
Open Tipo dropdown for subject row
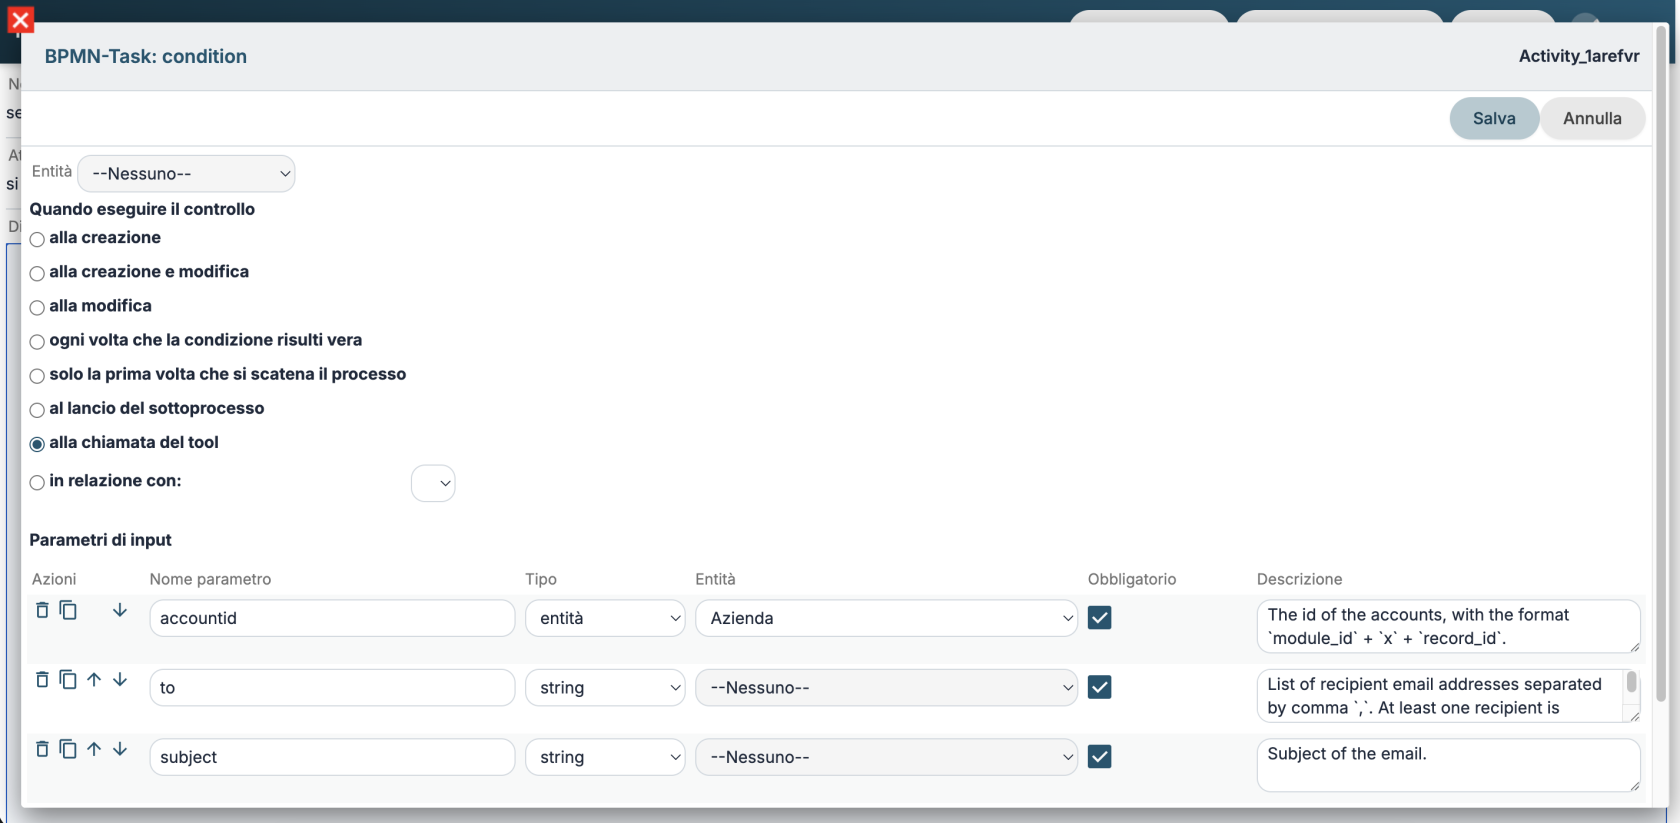click(605, 757)
